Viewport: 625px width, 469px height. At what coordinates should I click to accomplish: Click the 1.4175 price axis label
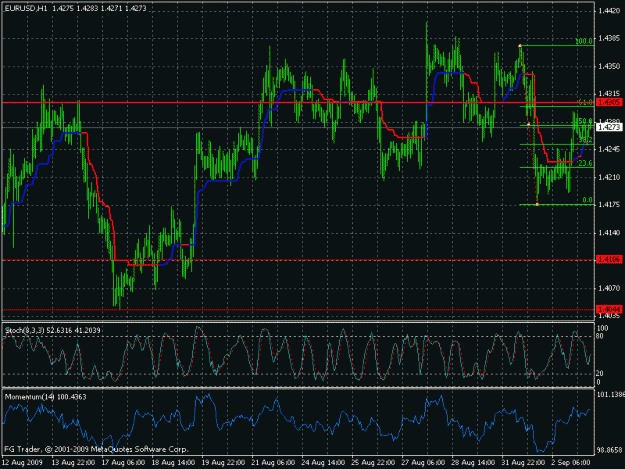click(x=609, y=204)
